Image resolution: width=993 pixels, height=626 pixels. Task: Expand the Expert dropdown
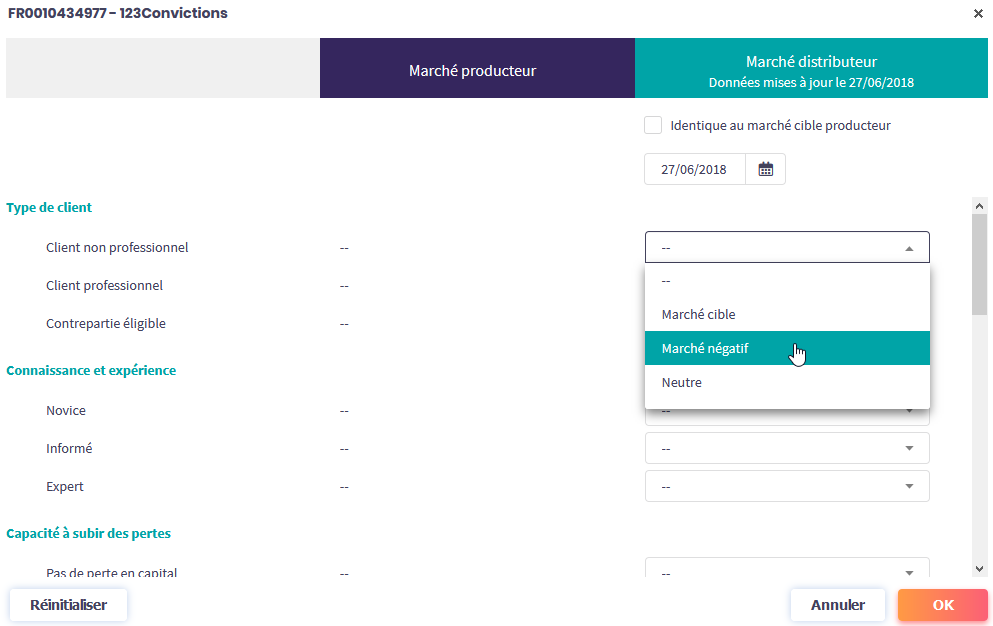coord(787,487)
